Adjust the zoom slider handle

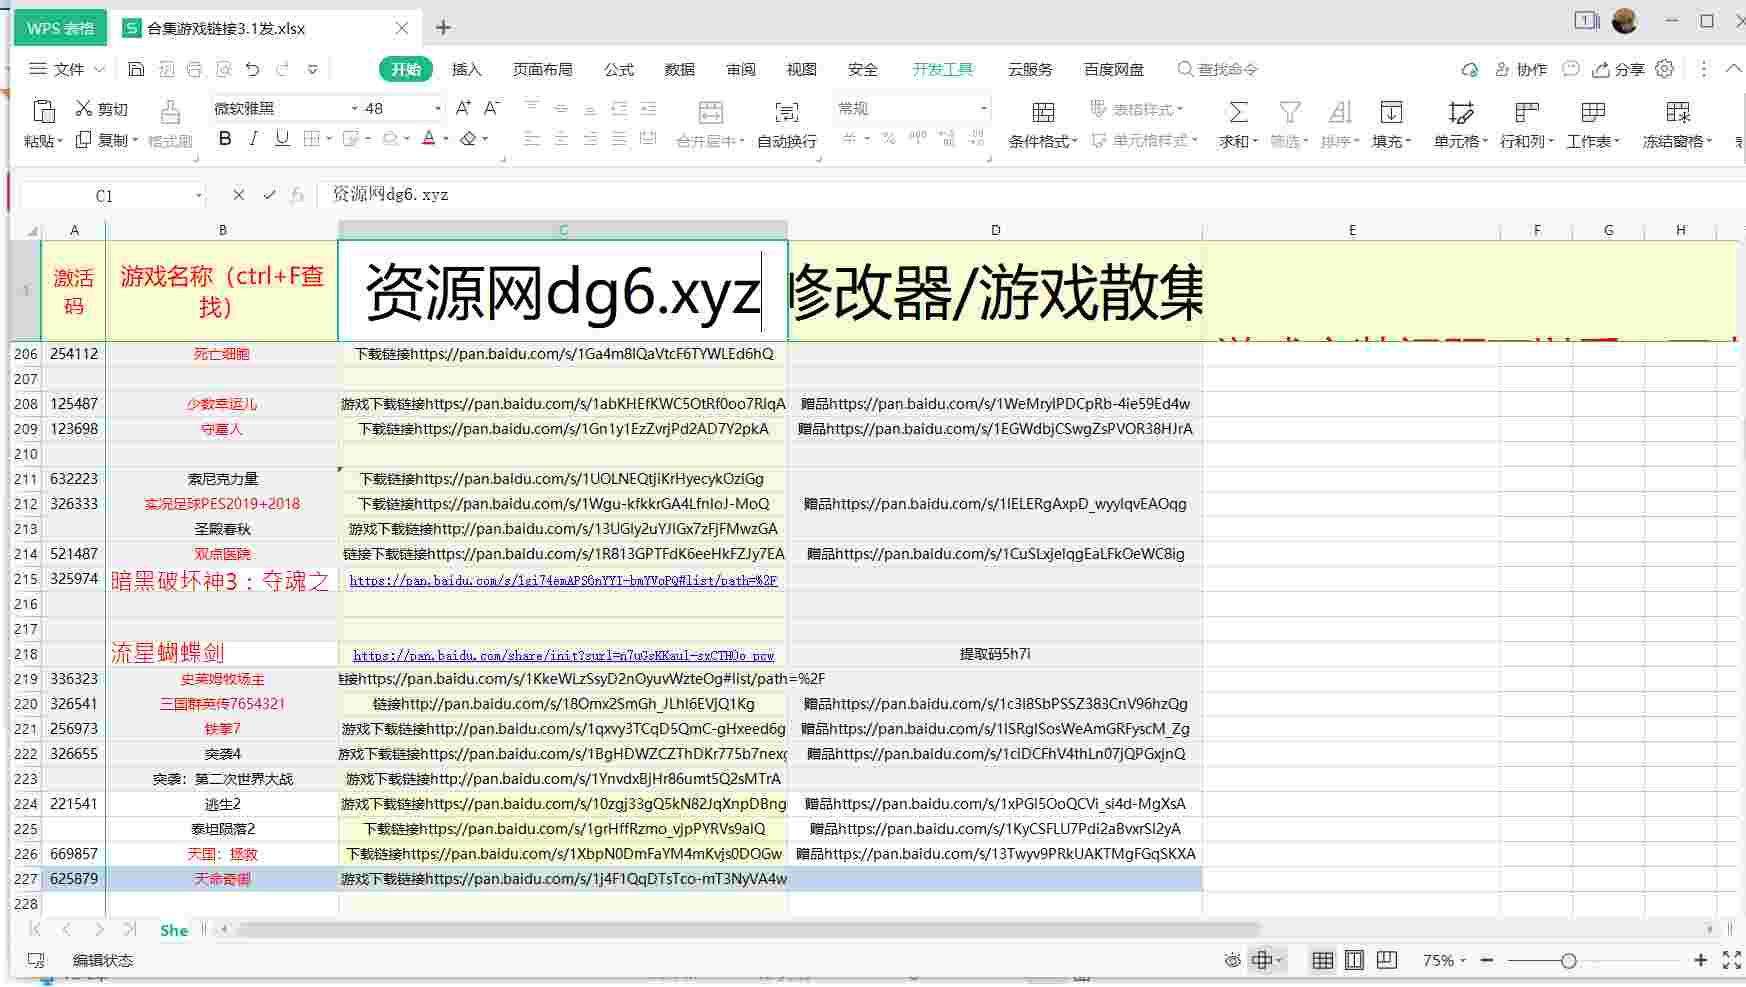(1568, 961)
